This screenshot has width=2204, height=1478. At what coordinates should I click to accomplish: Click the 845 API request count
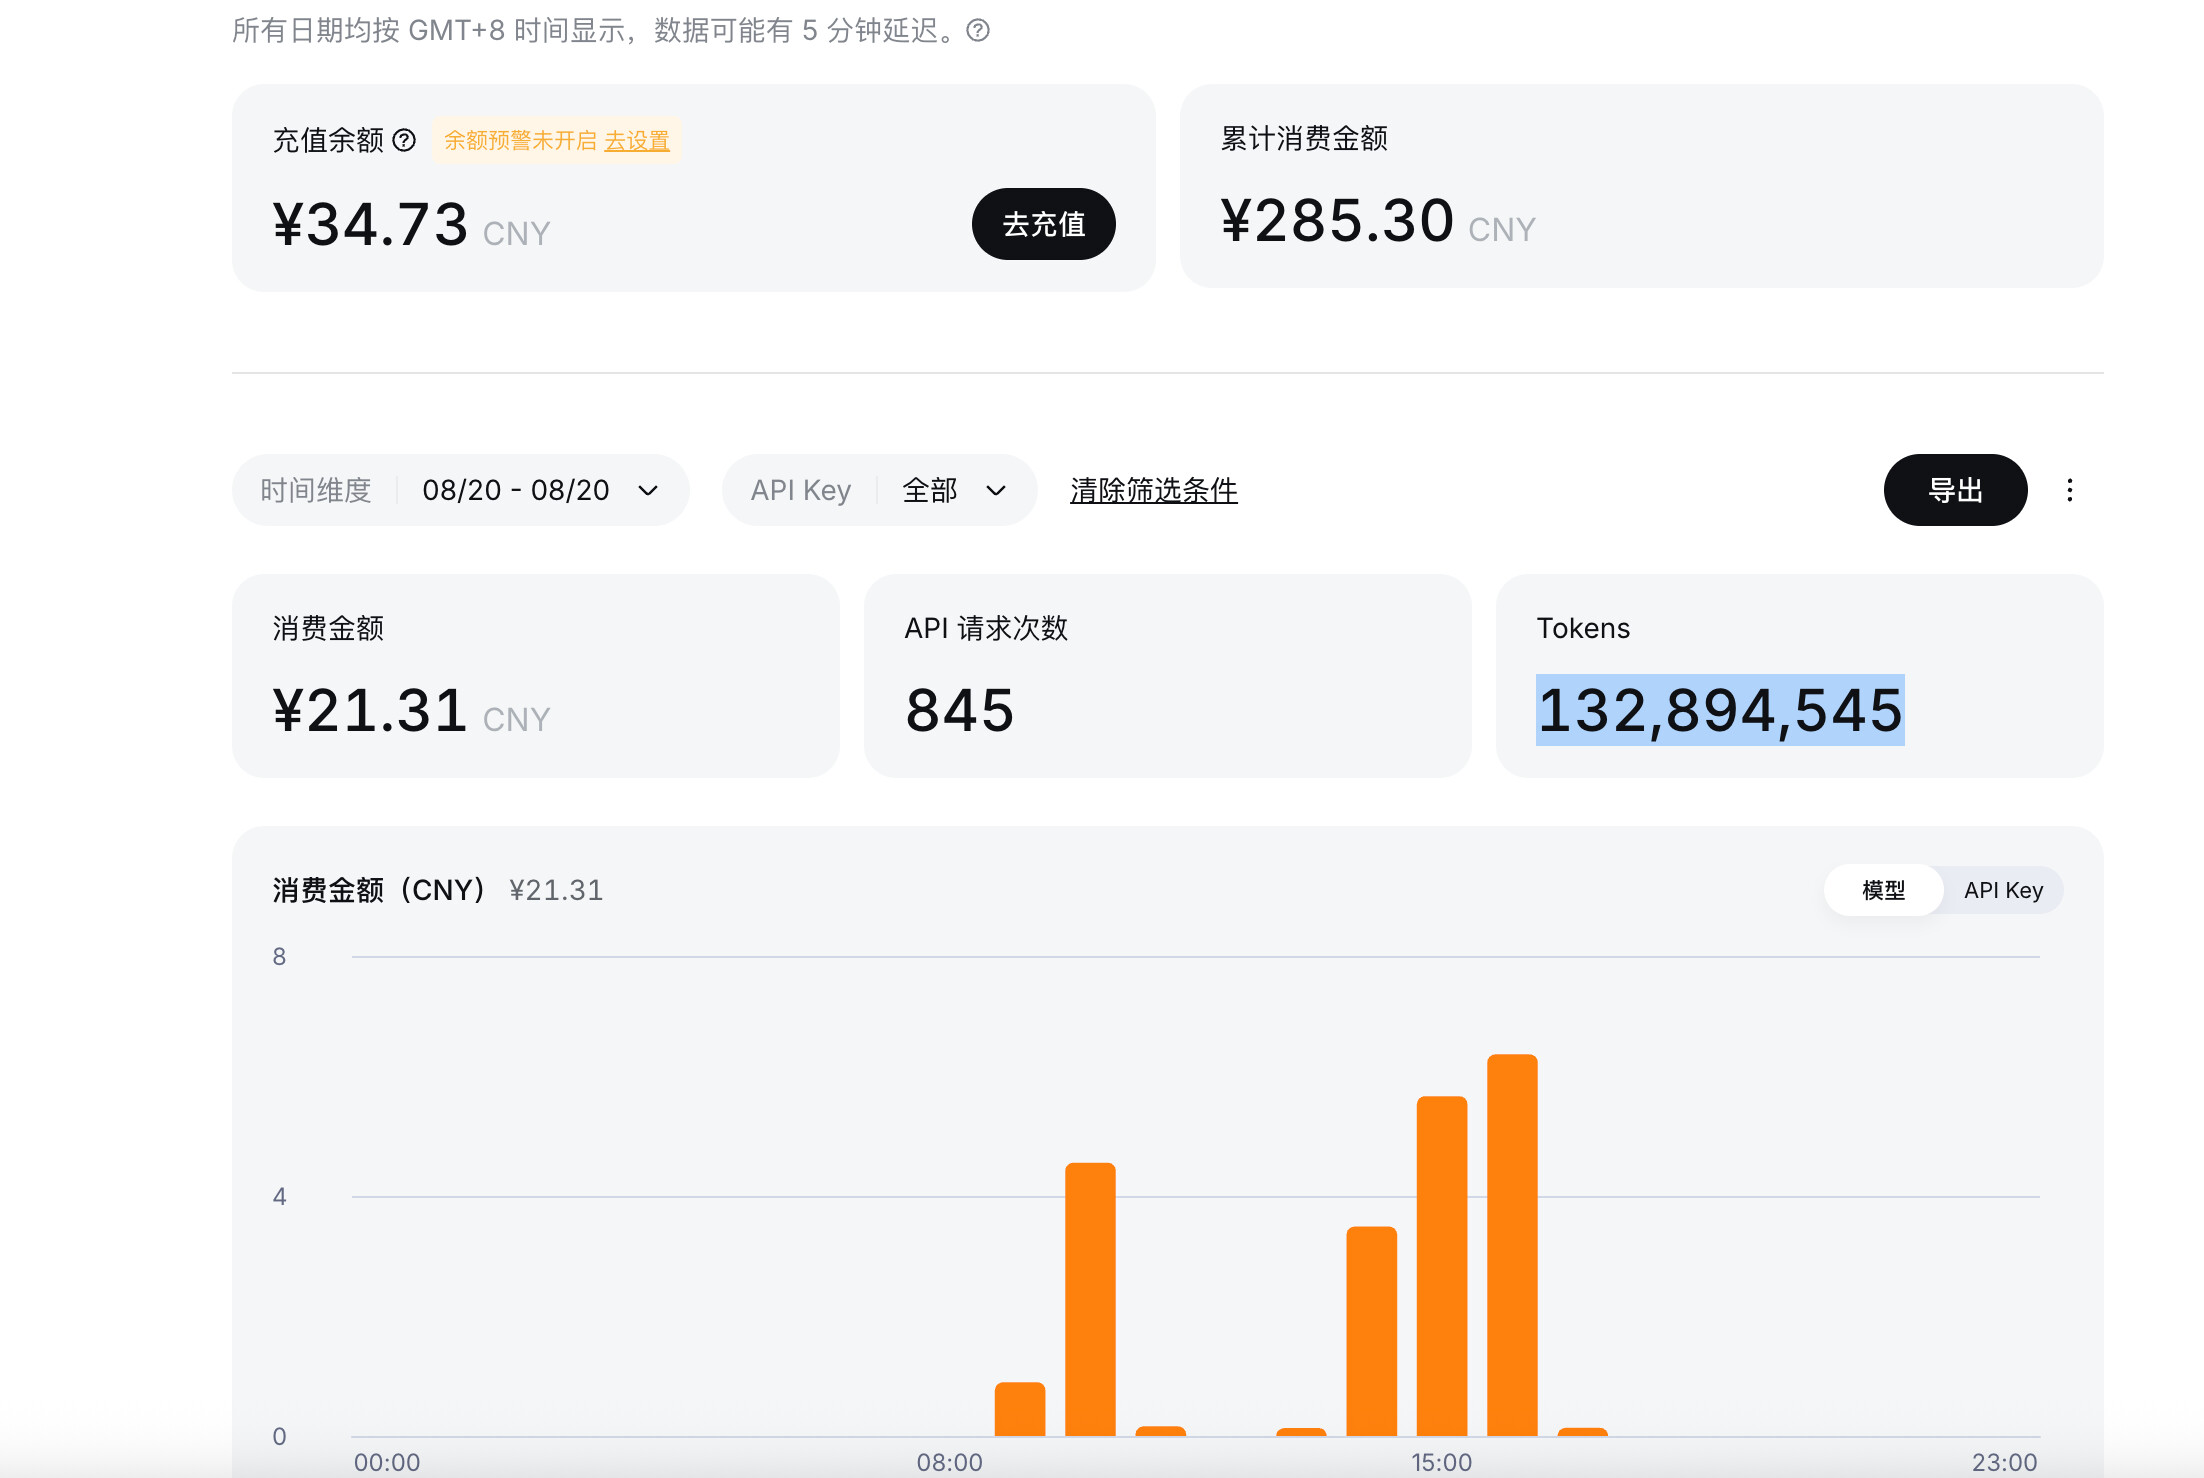pyautogui.click(x=960, y=710)
